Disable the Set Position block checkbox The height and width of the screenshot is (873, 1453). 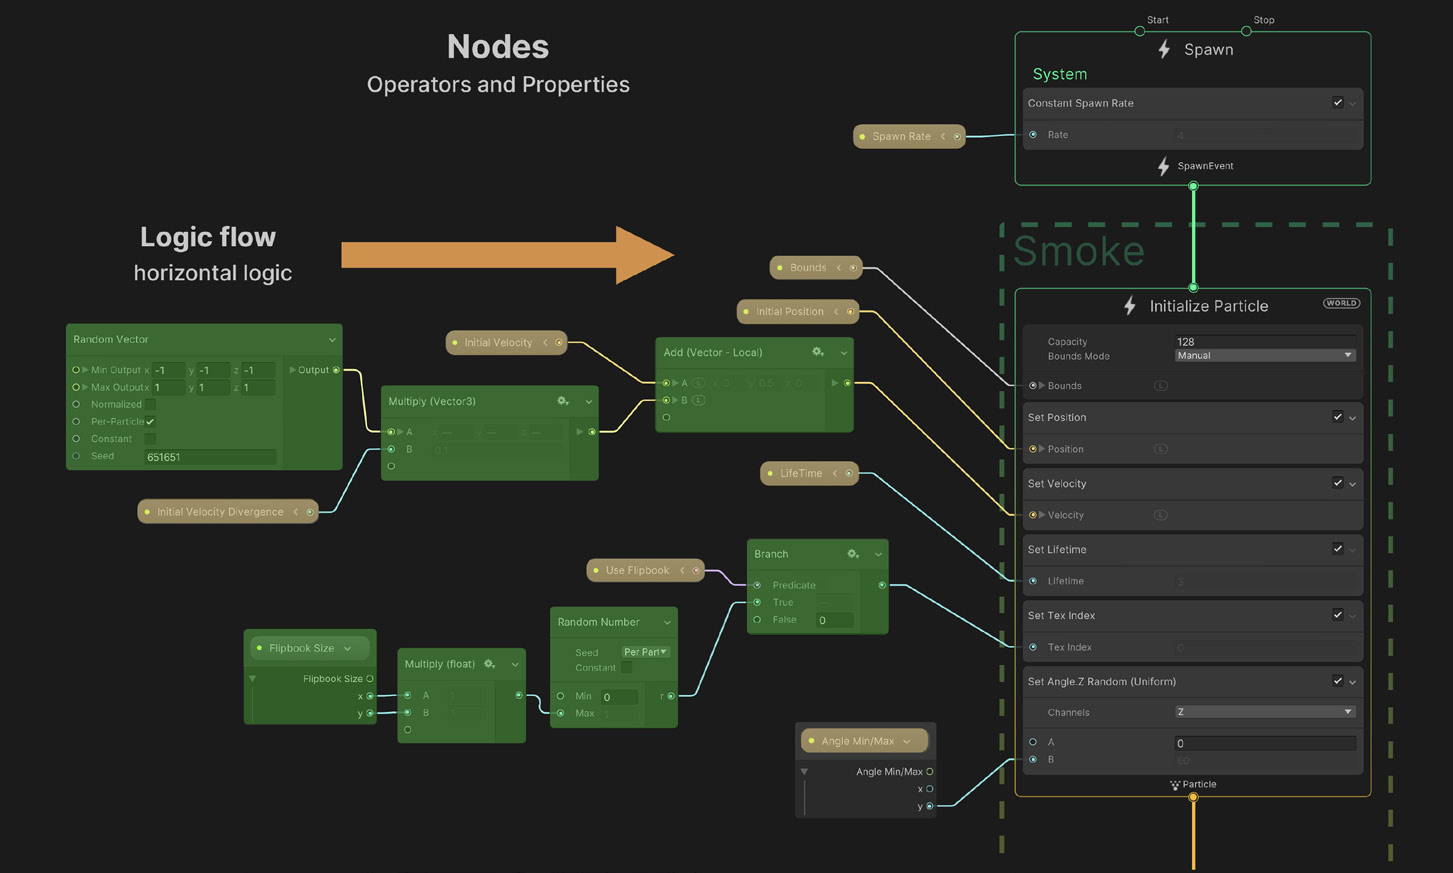pos(1337,417)
